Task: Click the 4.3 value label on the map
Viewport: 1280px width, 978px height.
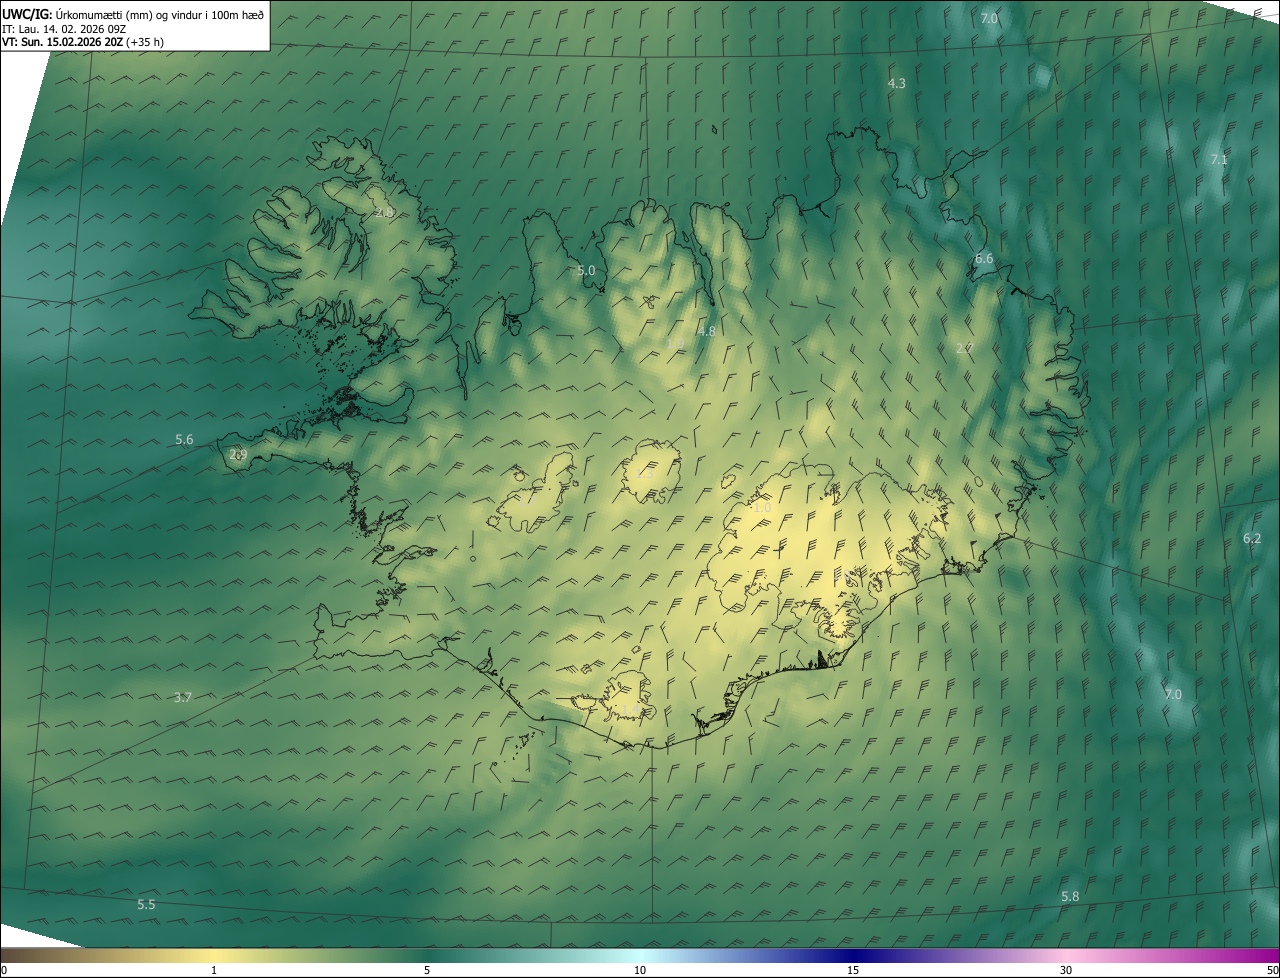Action: 897,83
